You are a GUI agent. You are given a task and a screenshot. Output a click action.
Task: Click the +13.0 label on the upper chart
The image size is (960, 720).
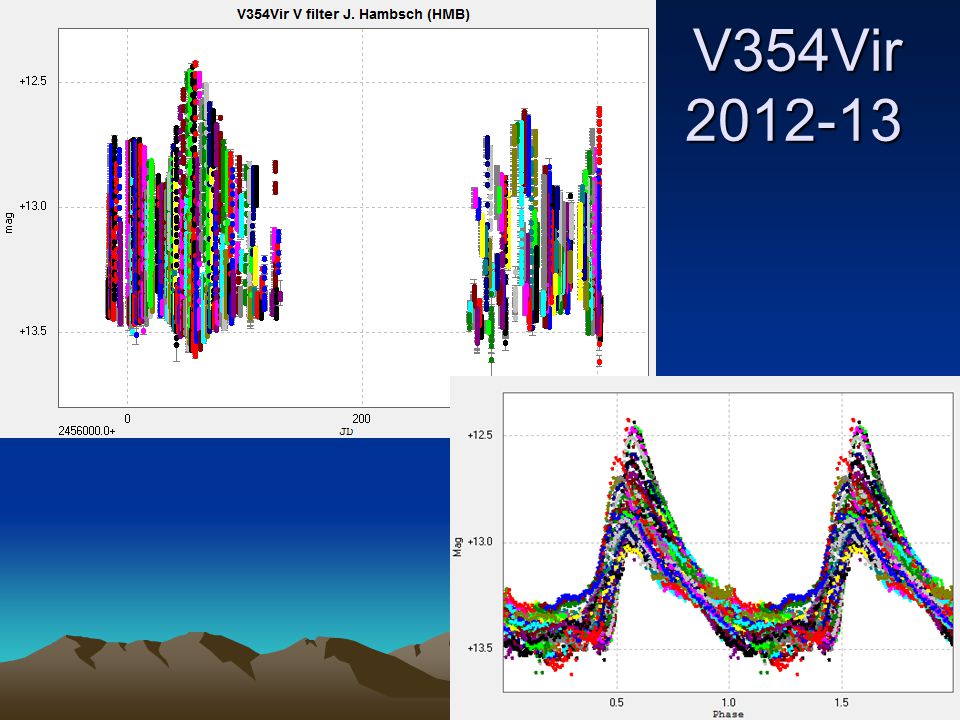pos(33,206)
